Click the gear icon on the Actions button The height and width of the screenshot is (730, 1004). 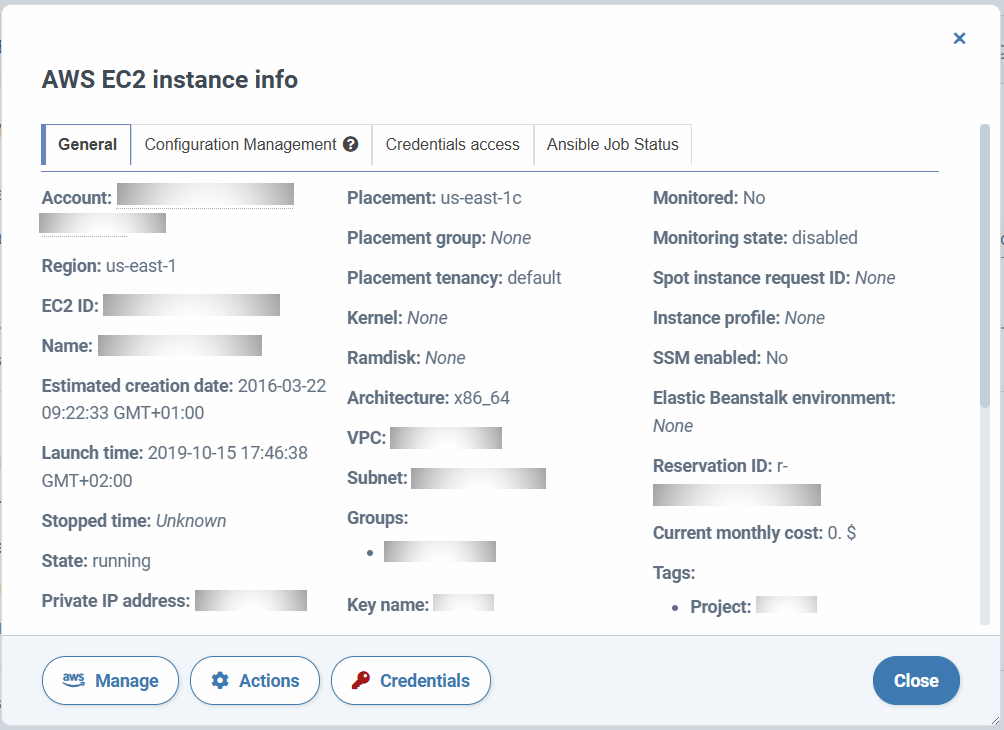220,680
